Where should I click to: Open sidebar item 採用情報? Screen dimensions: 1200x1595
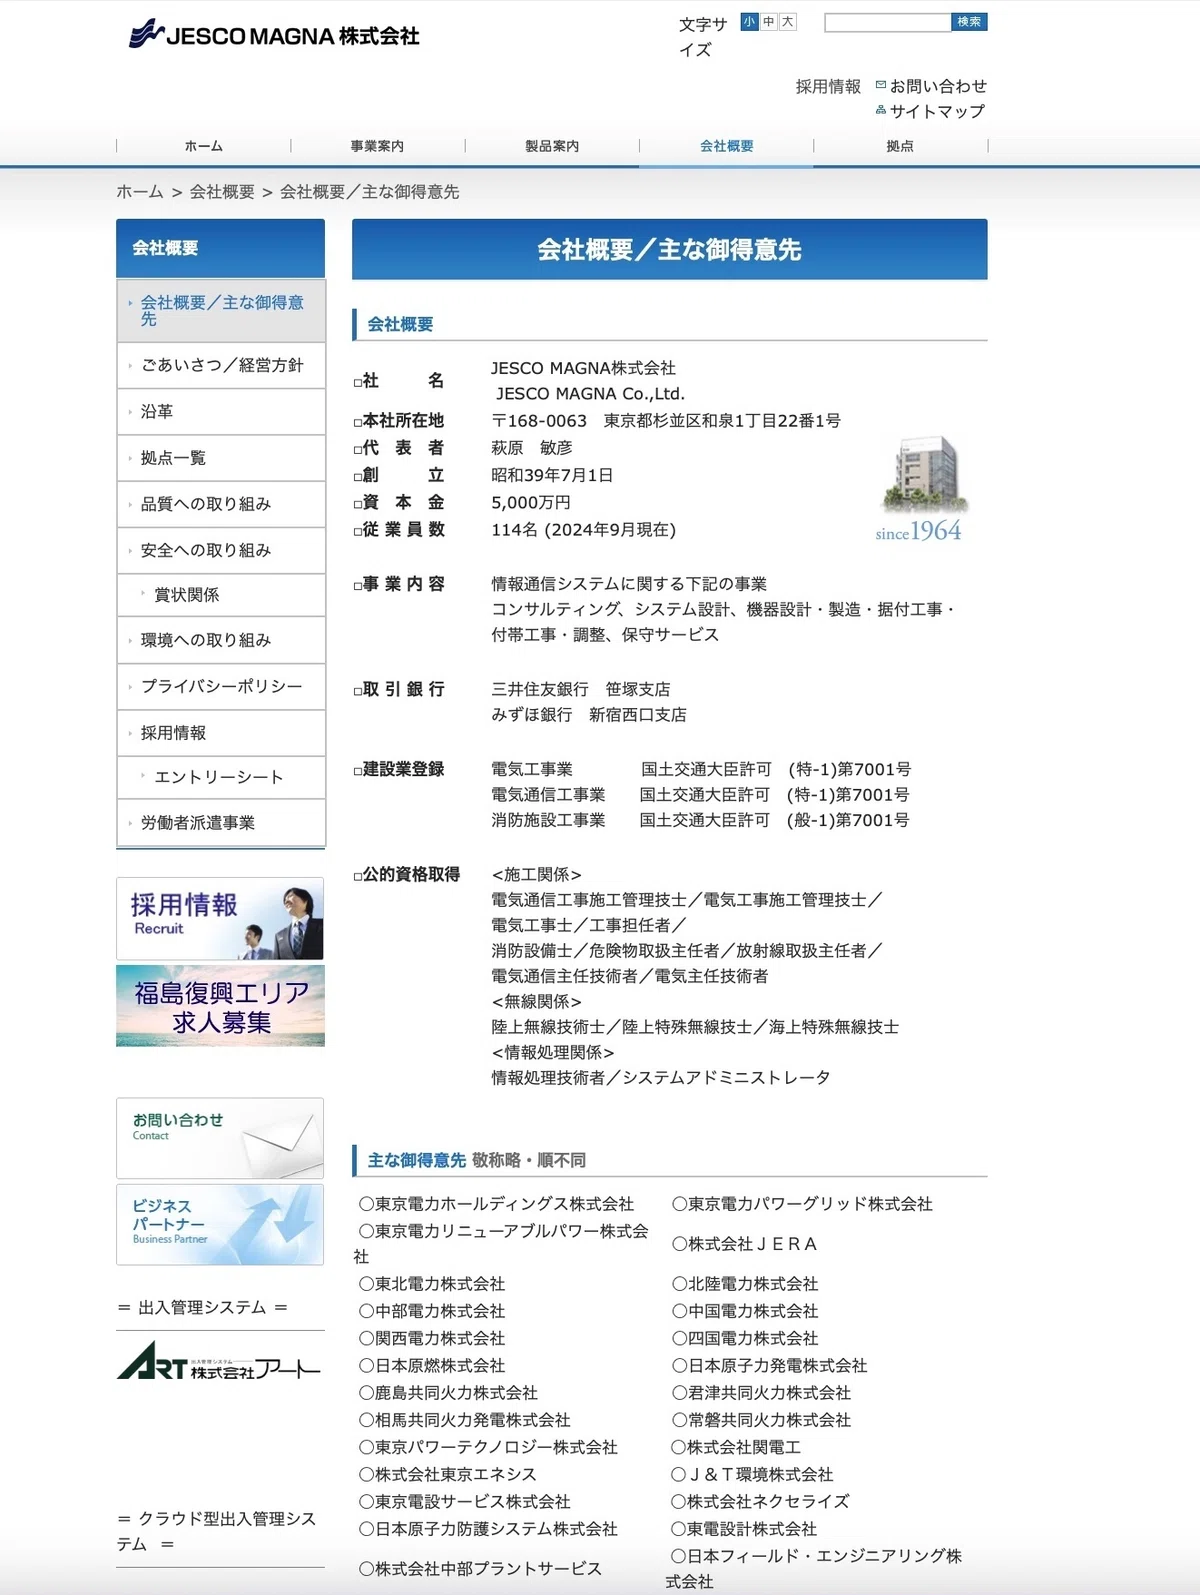(x=221, y=733)
